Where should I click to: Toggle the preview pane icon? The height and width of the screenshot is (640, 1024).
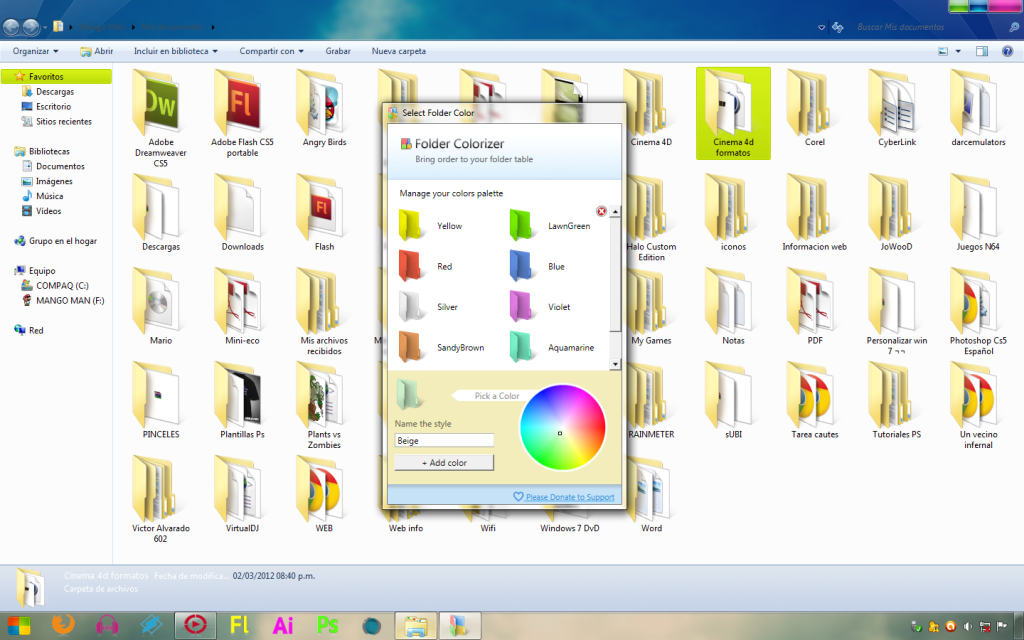pyautogui.click(x=982, y=51)
